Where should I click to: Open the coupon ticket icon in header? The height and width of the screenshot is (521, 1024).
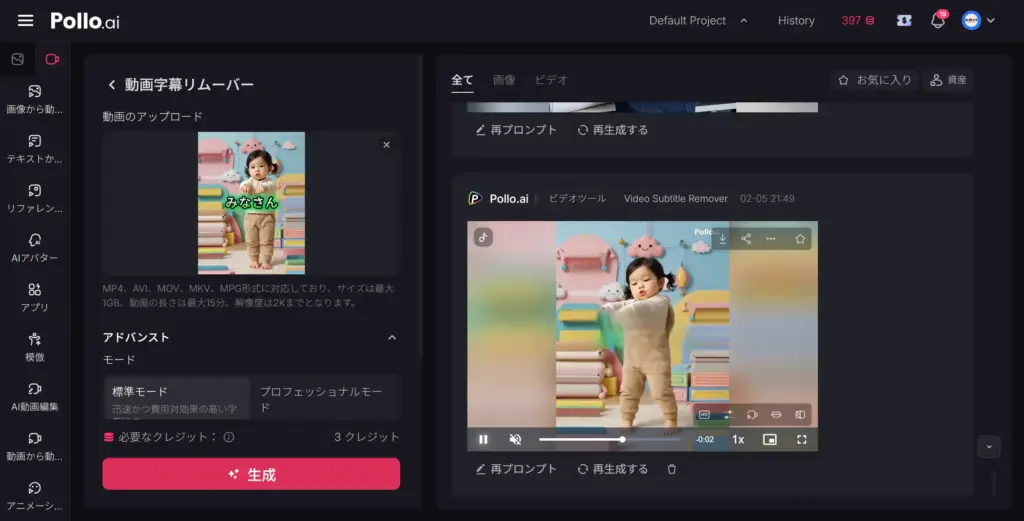pos(904,21)
